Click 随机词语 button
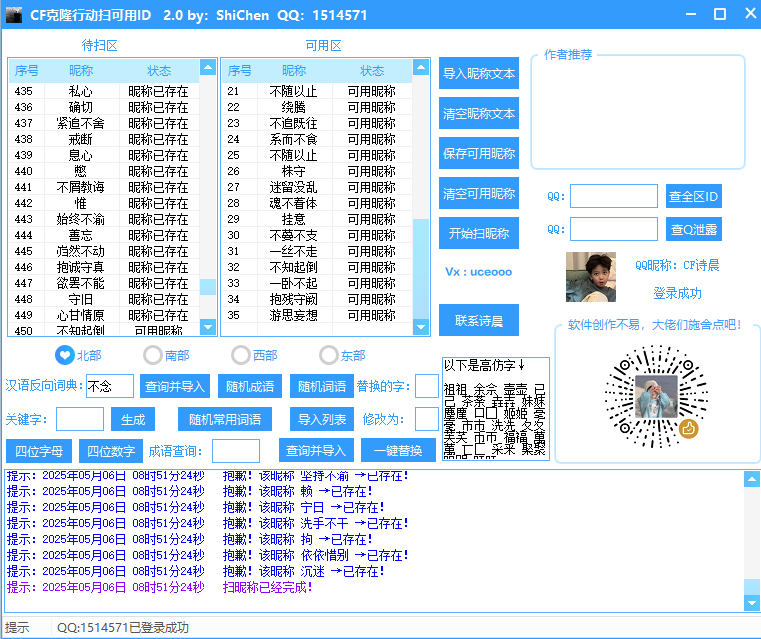Viewport: 761px width, 639px height. 322,386
